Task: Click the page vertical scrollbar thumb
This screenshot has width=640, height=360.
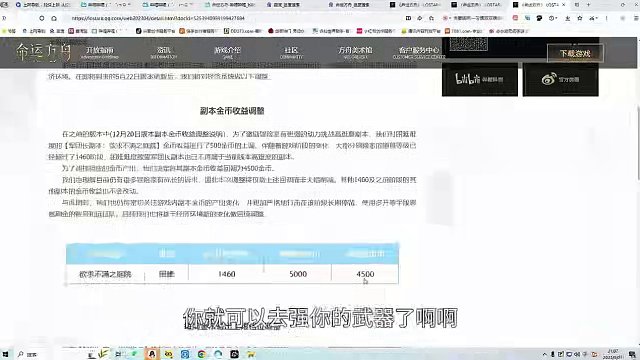Action: point(638,142)
